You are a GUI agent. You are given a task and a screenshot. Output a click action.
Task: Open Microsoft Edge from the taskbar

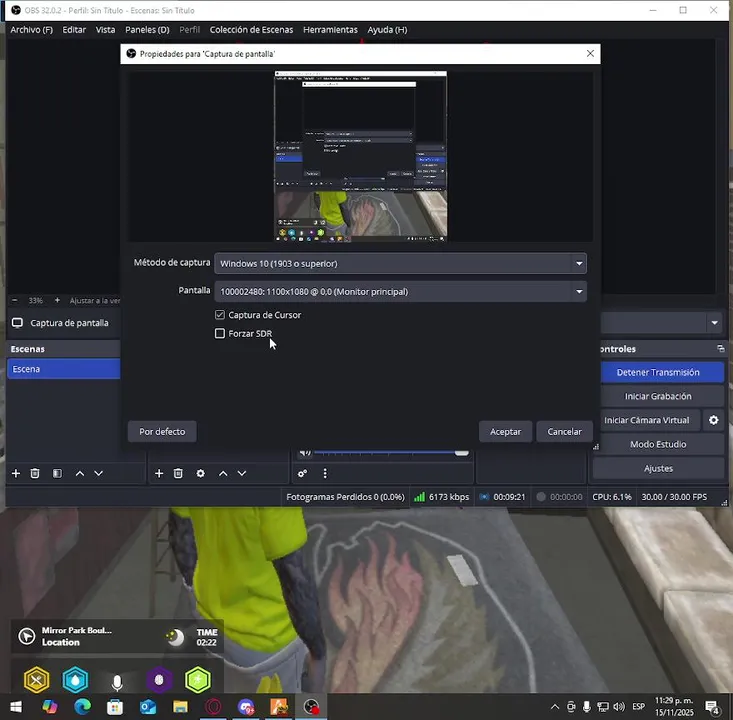pyautogui.click(x=83, y=706)
